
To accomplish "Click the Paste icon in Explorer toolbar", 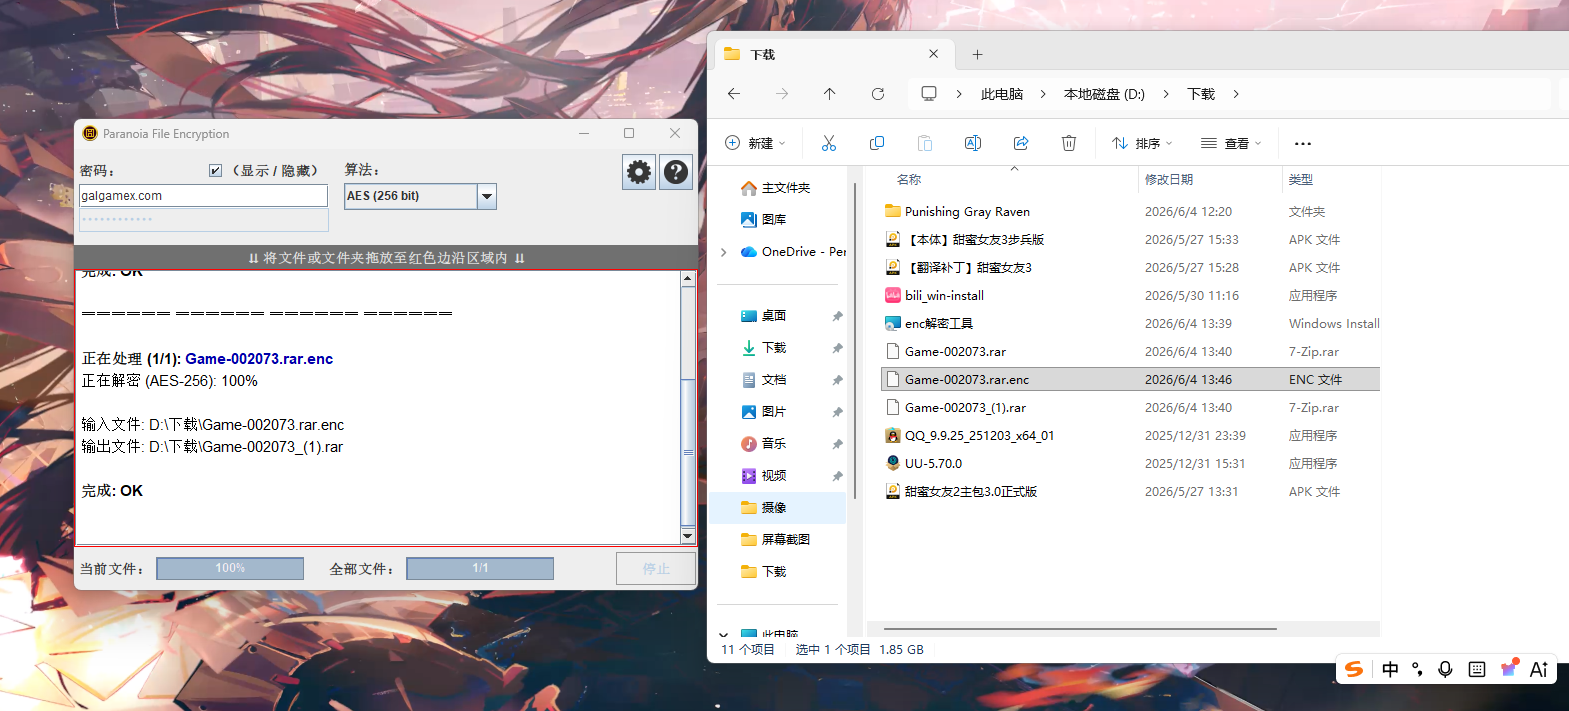I will pyautogui.click(x=925, y=143).
